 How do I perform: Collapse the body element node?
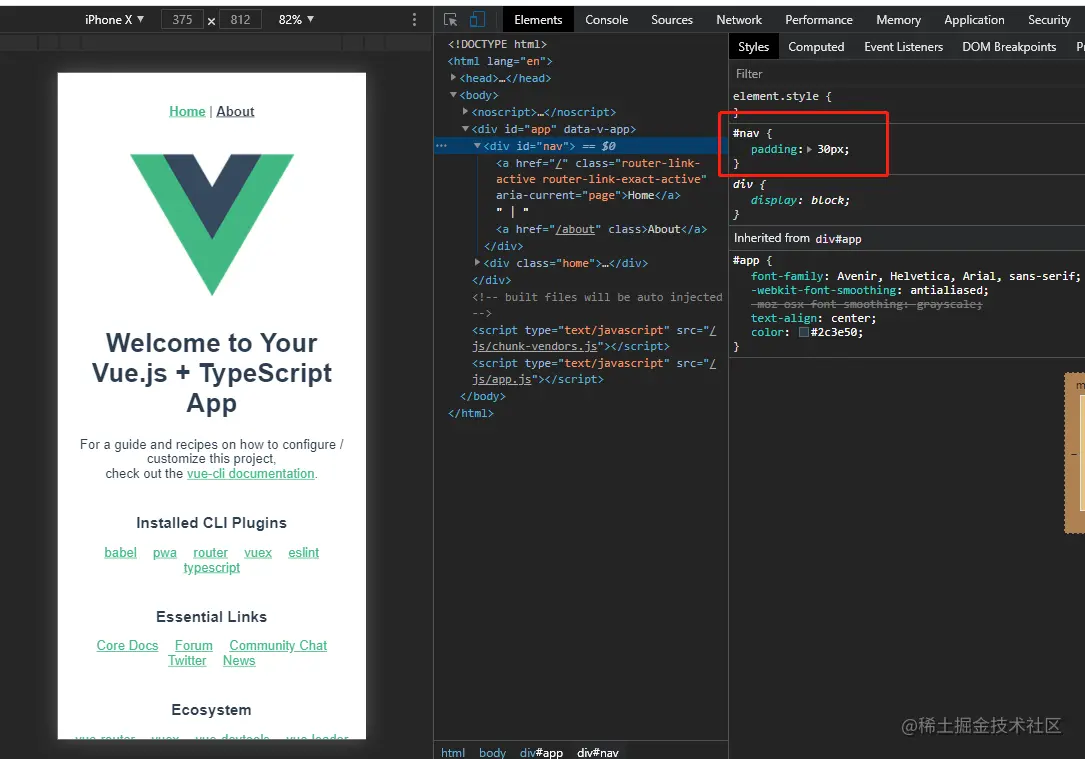(x=453, y=95)
